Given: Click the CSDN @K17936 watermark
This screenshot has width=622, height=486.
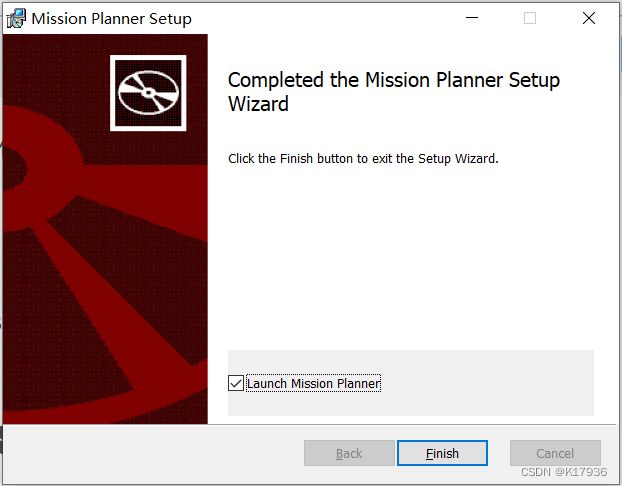Looking at the screenshot, I should pos(564,471).
